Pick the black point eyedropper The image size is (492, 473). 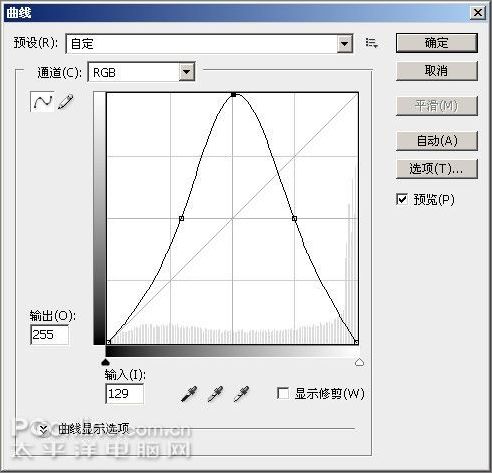point(189,394)
